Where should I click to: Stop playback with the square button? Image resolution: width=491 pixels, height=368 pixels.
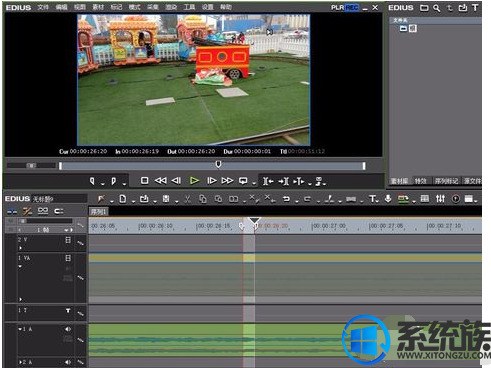pyautogui.click(x=144, y=181)
